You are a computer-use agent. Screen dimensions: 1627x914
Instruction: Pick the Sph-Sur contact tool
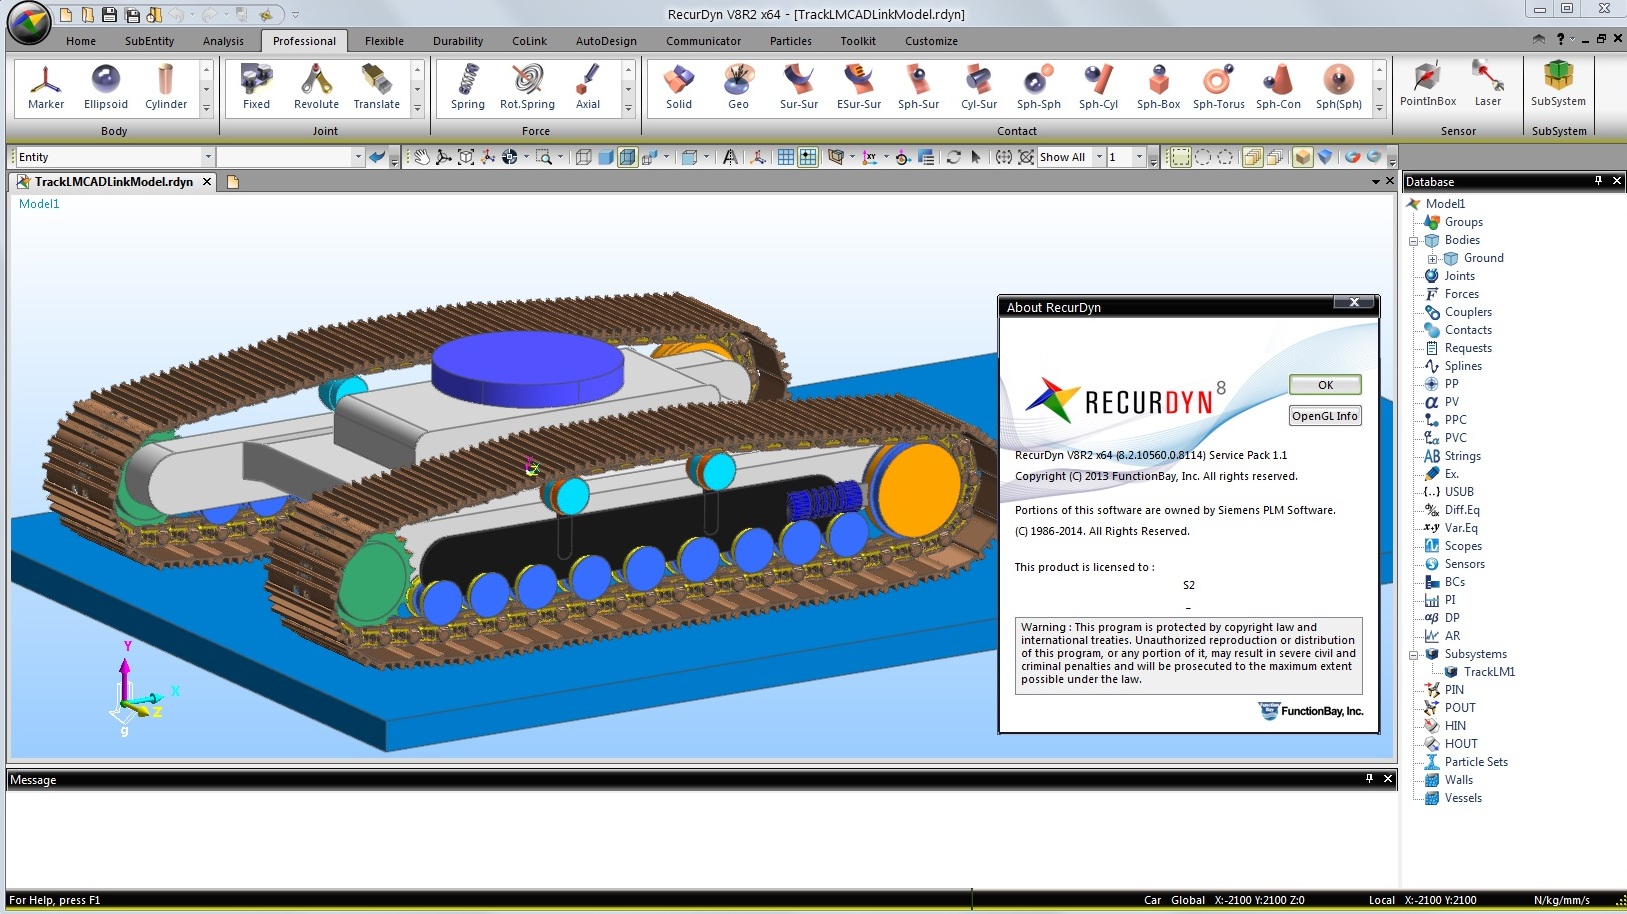[918, 87]
